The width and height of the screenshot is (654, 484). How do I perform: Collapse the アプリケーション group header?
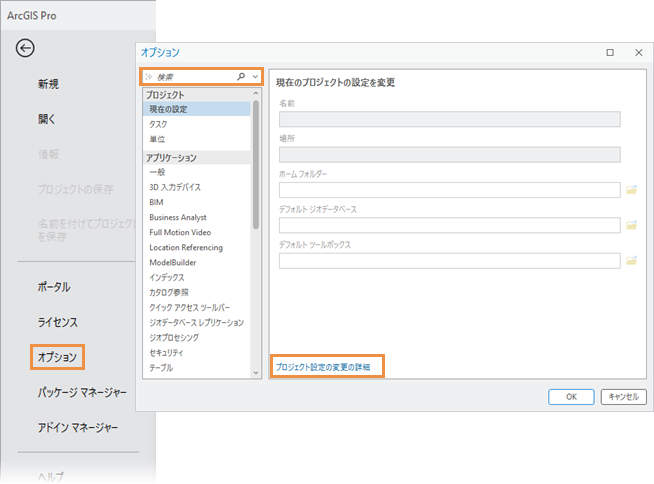point(196,158)
